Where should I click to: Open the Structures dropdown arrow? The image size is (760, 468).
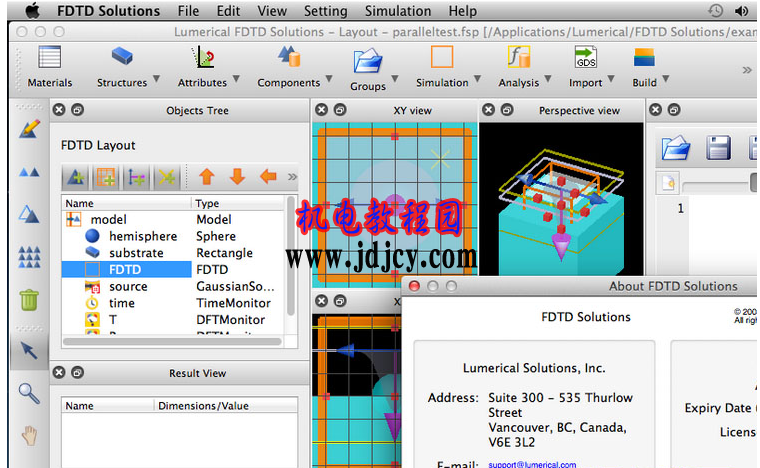pyautogui.click(x=156, y=78)
